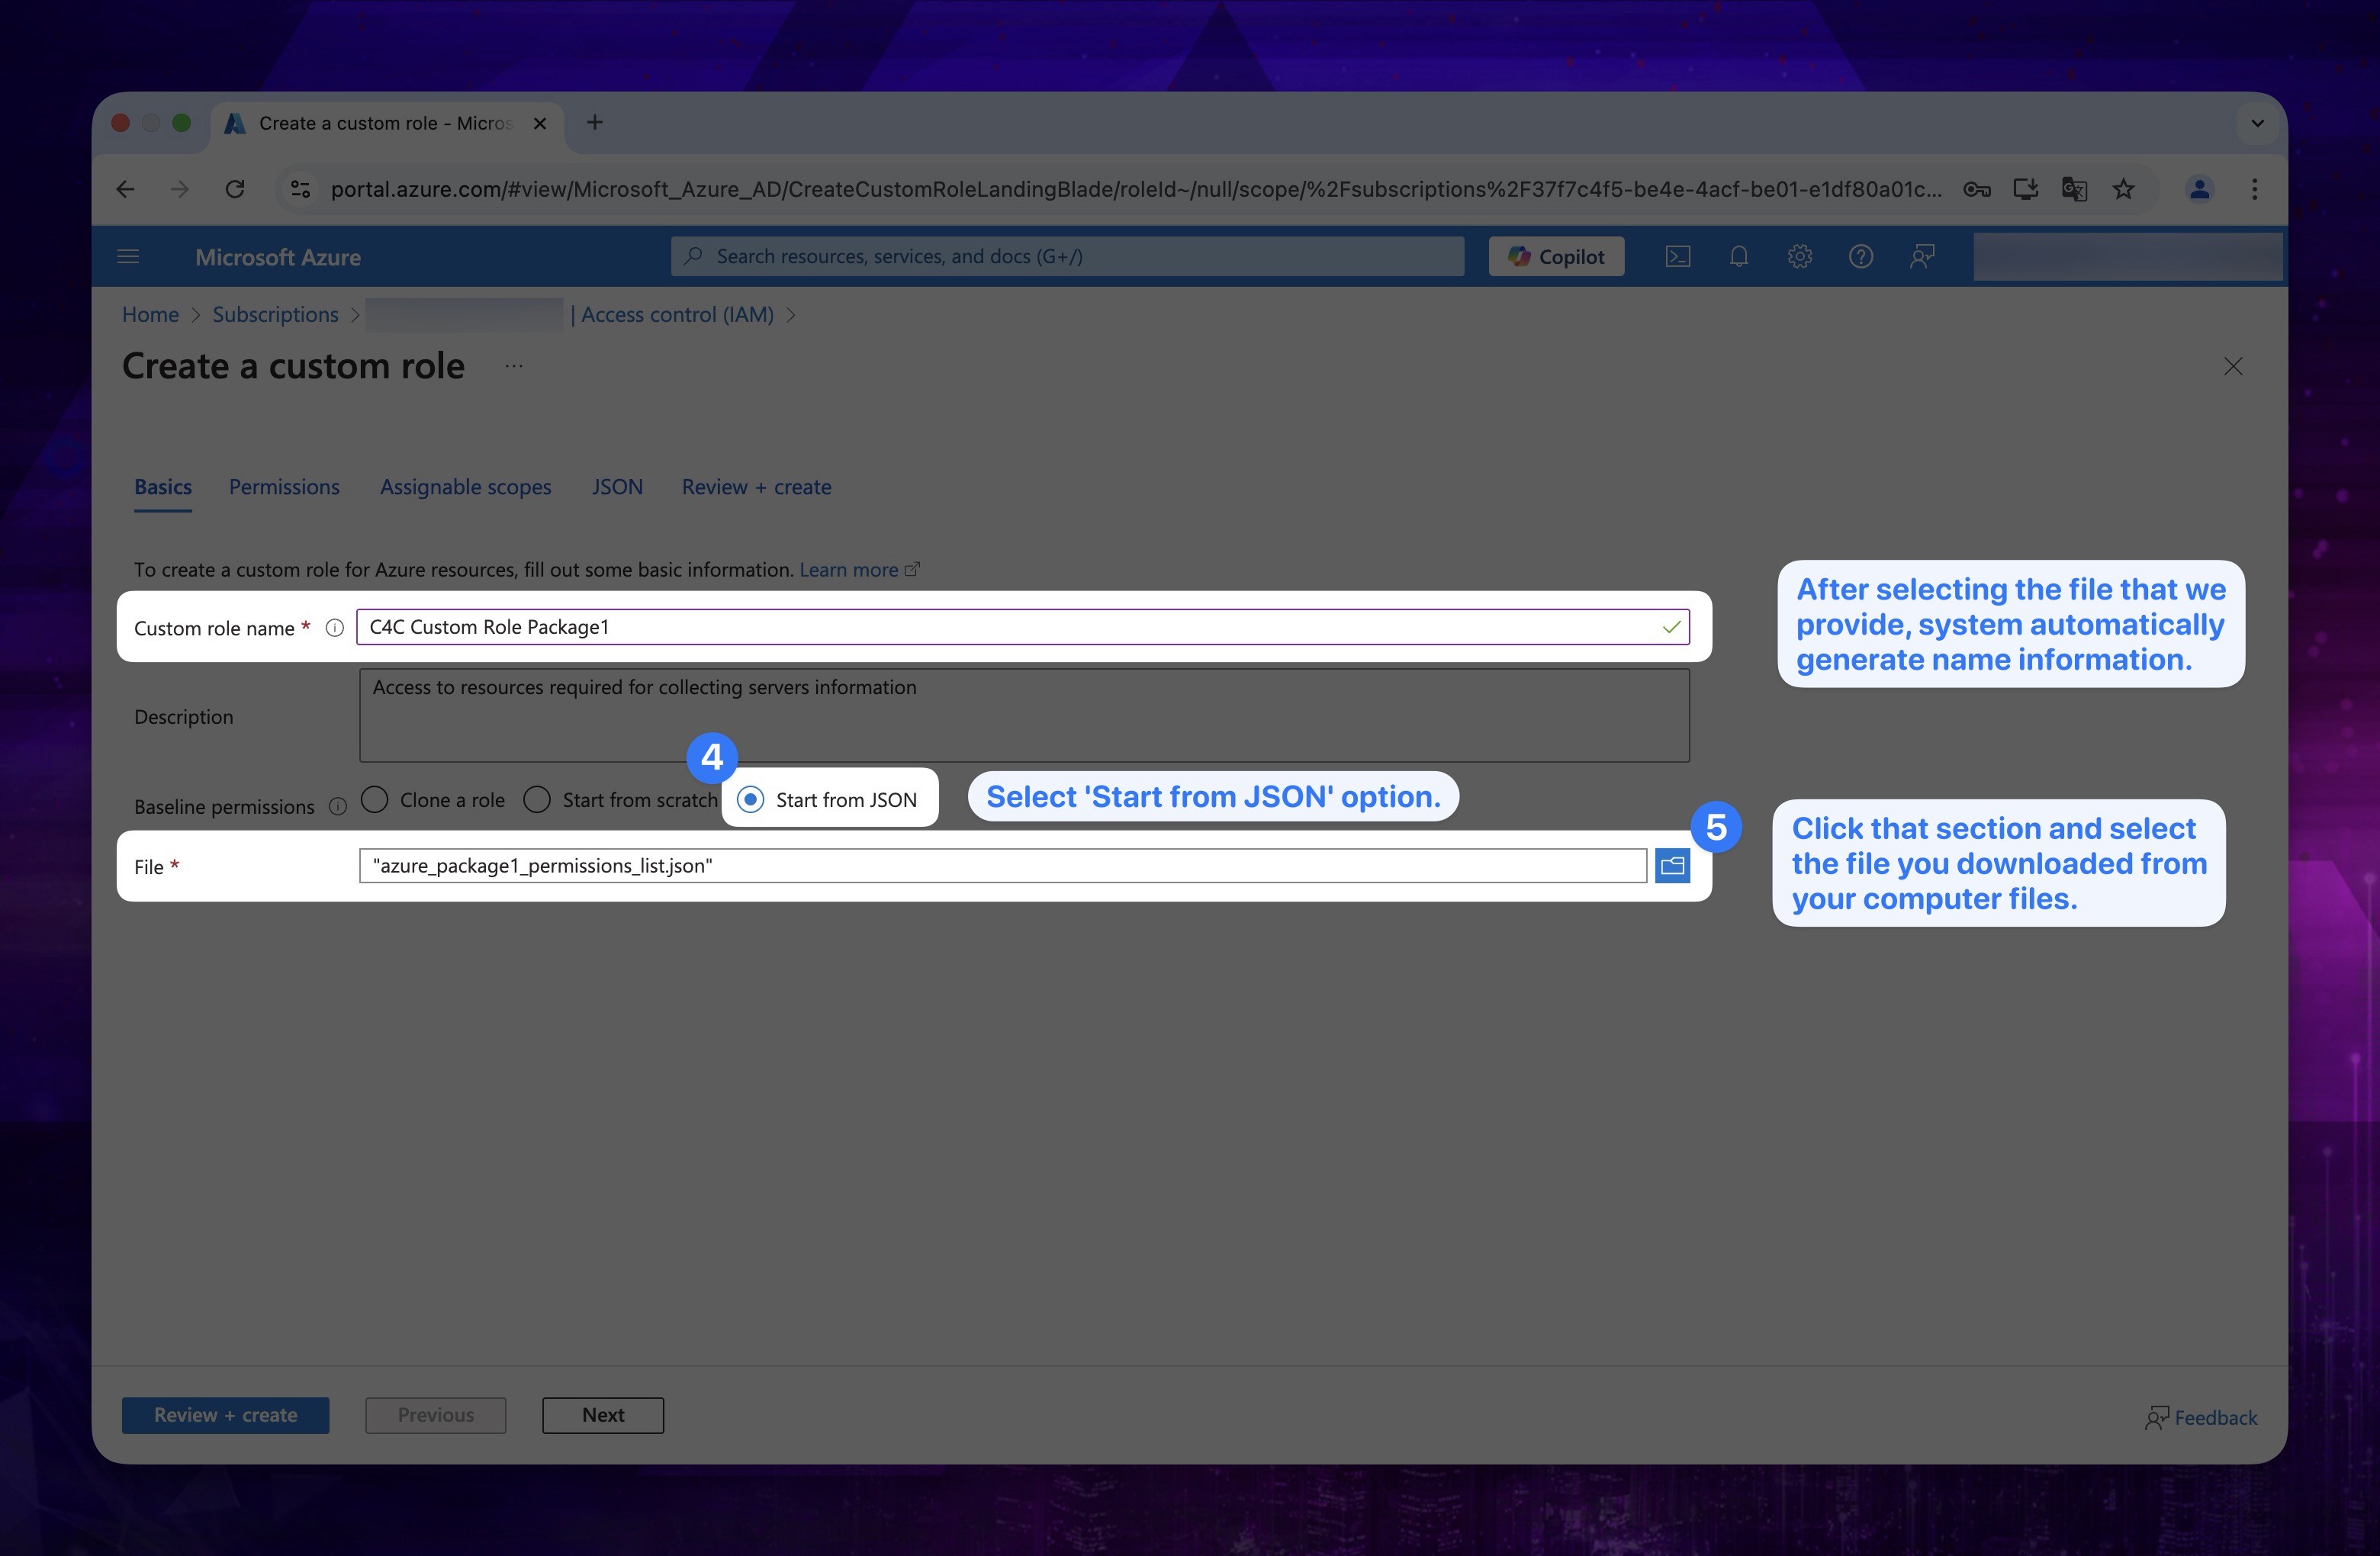Open the Permissions tab
Screen dimensions: 2380x1556
pyautogui.click(x=283, y=484)
